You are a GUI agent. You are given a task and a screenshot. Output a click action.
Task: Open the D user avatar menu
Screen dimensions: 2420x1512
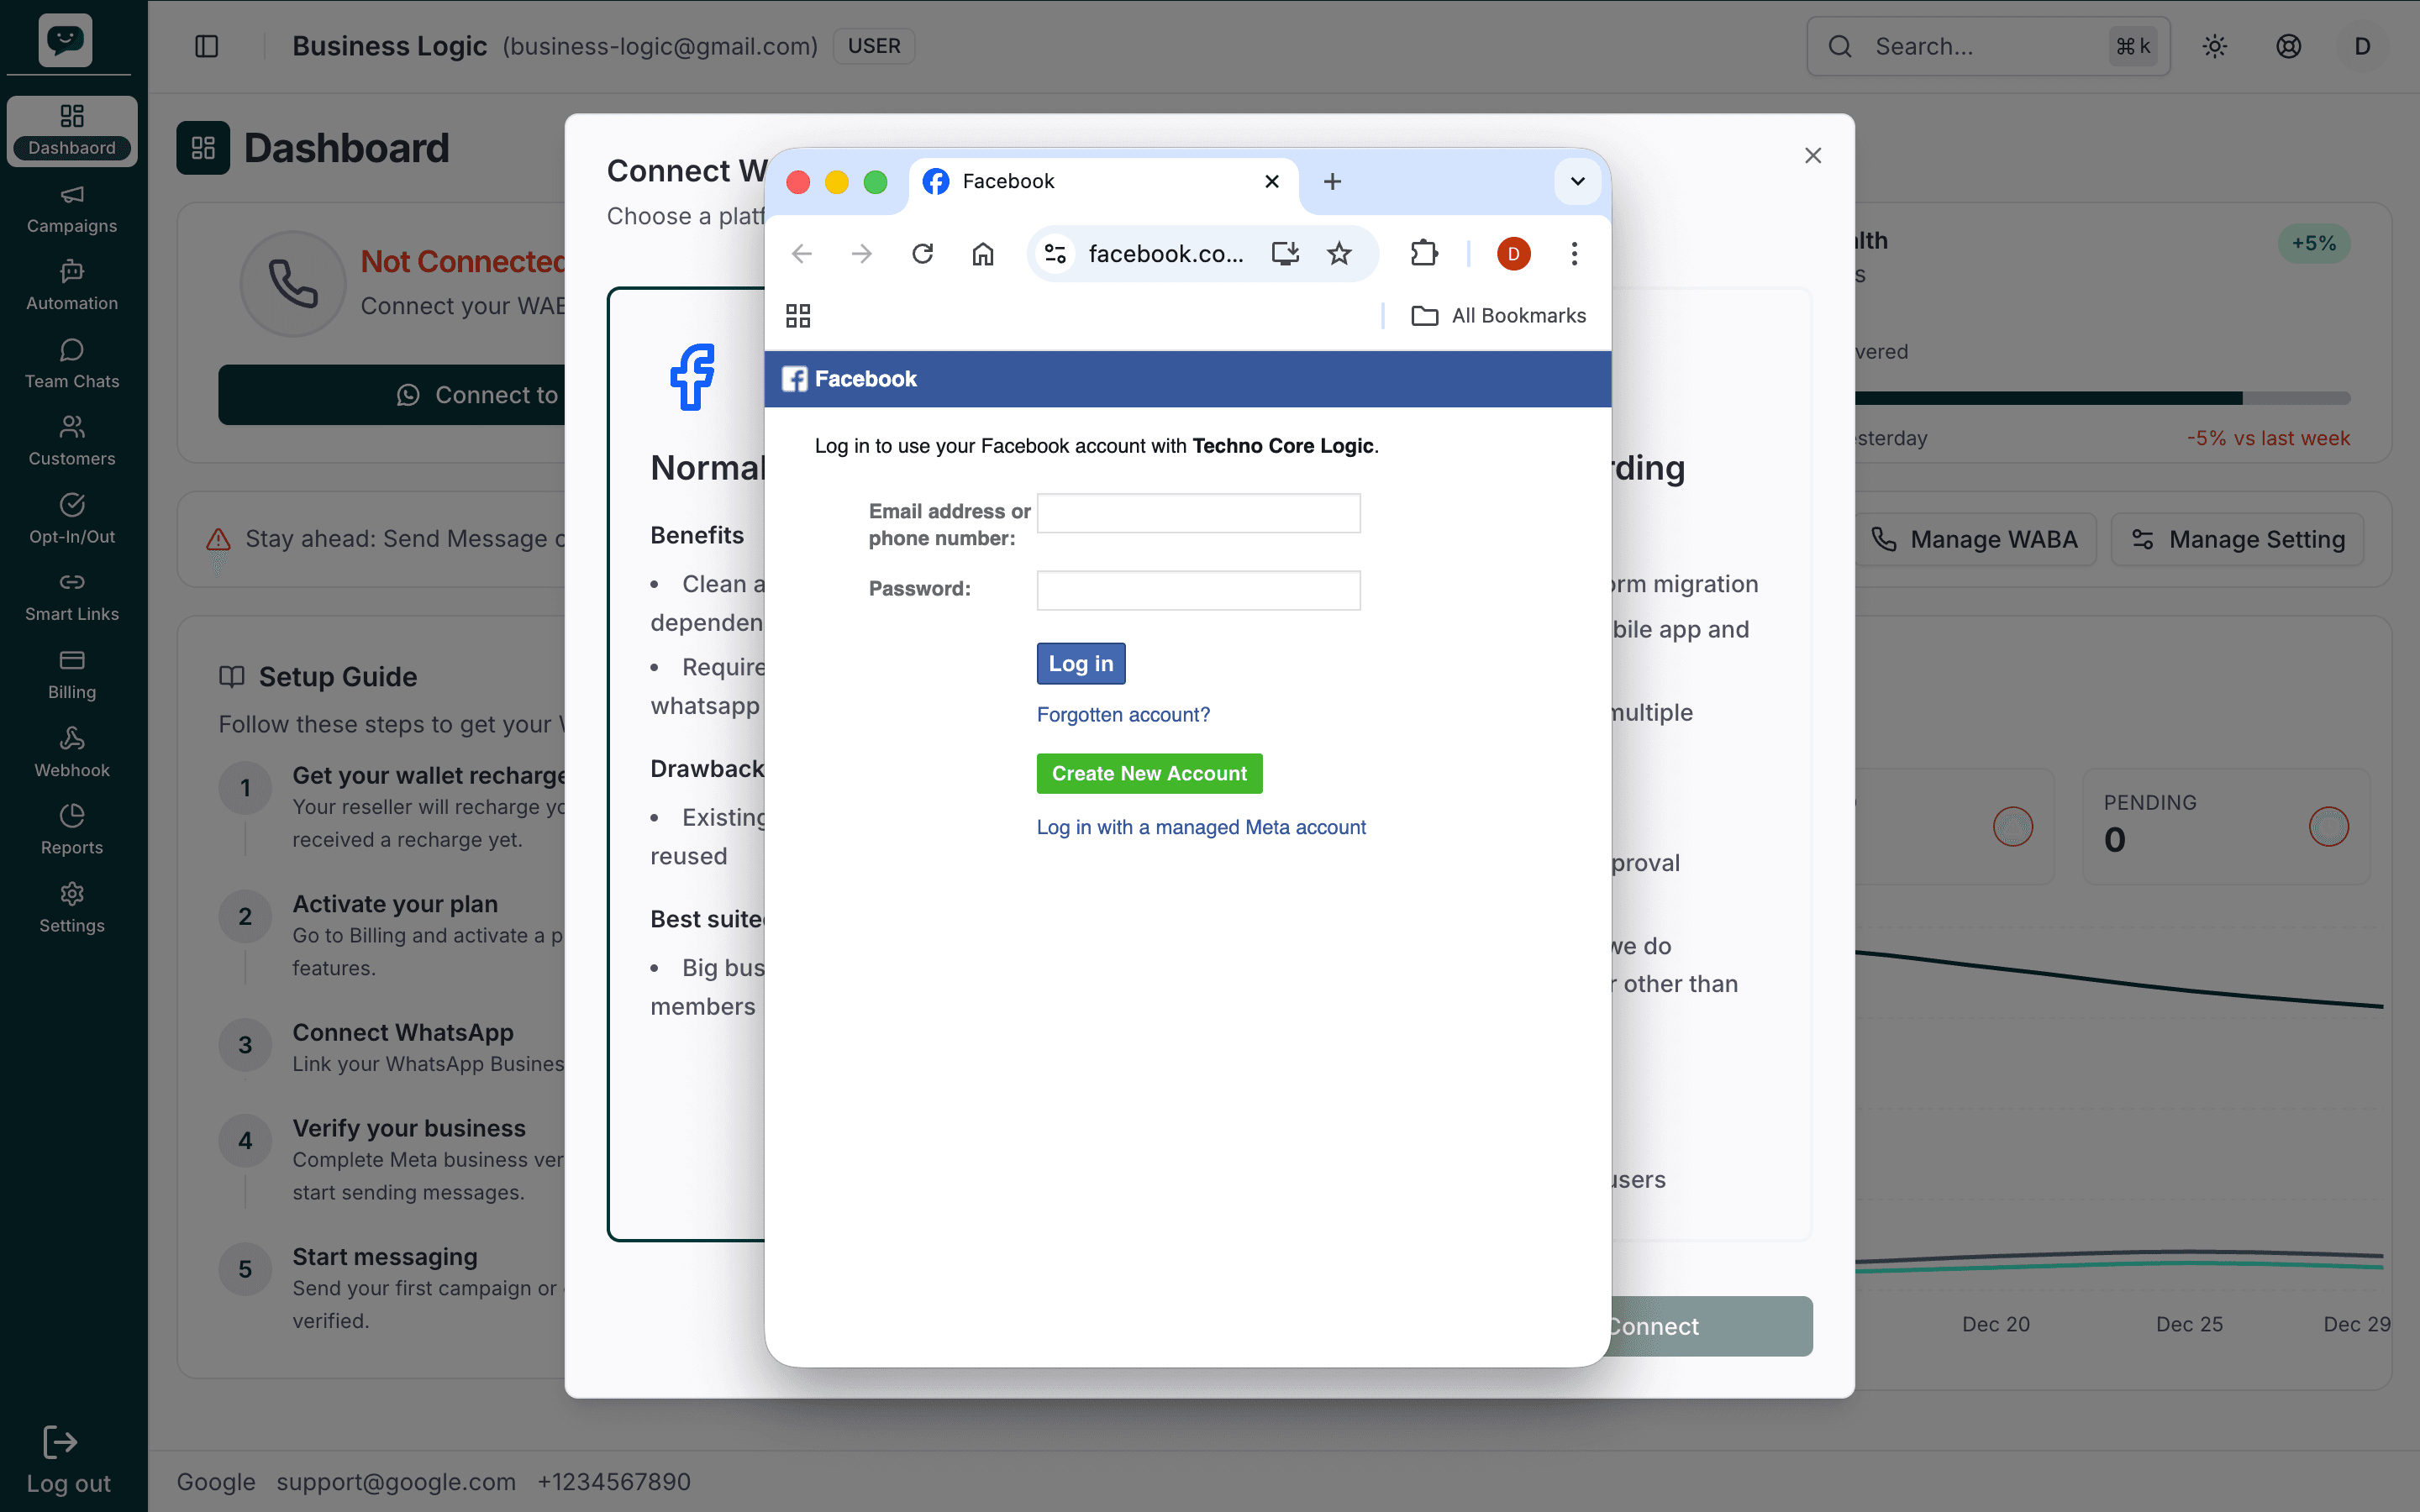[2363, 46]
